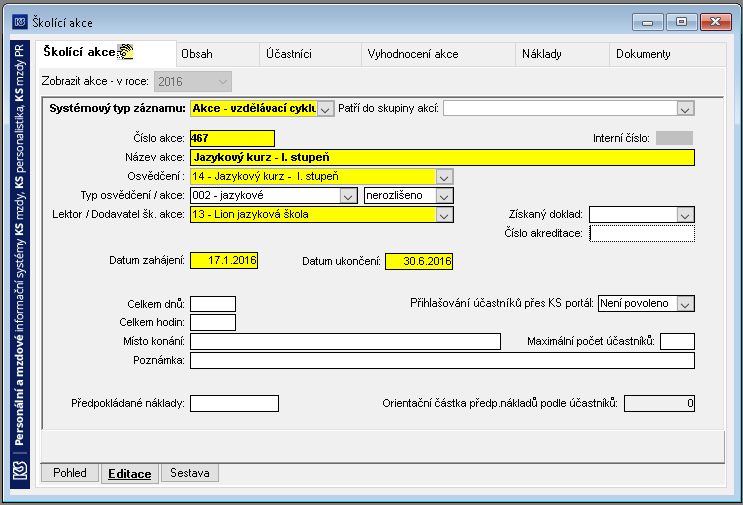This screenshot has height=505, width=743.
Task: Click the Název akce field
Action: pos(442,157)
